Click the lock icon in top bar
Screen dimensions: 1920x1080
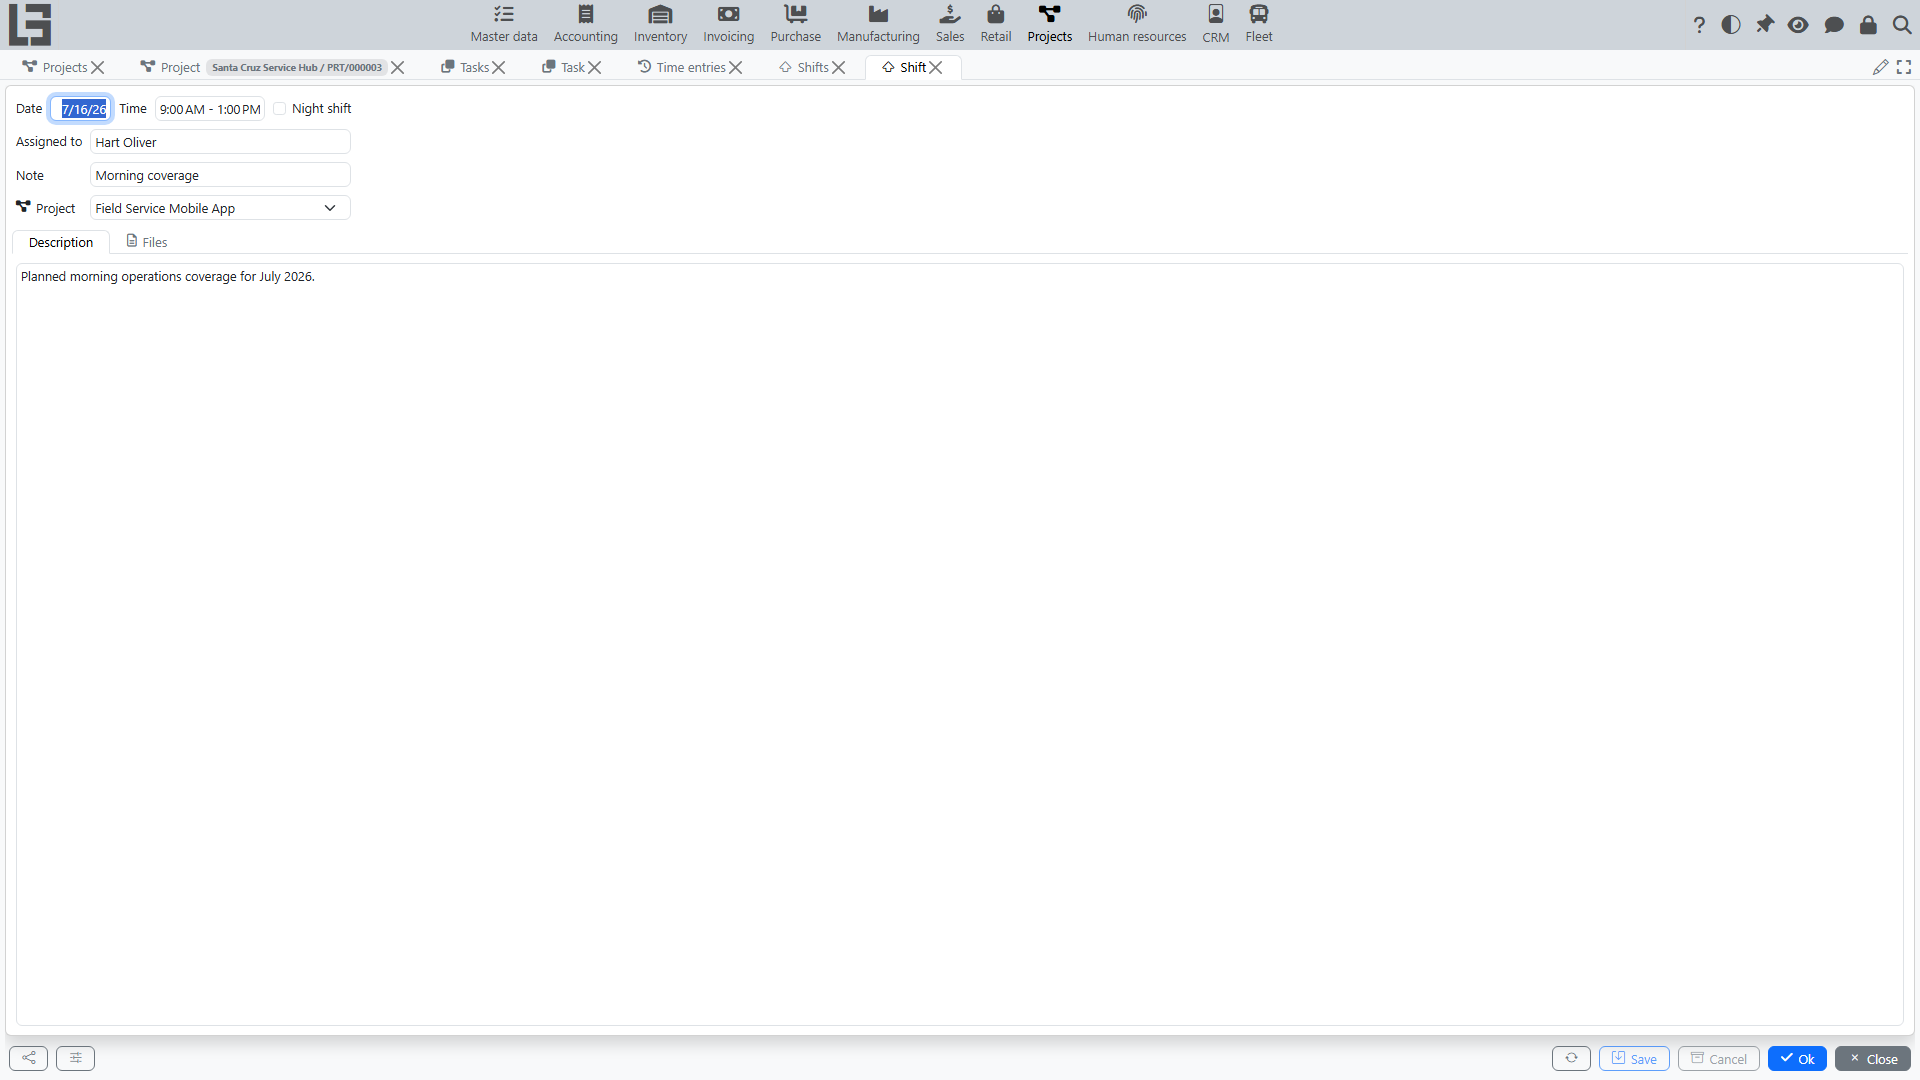[1868, 25]
